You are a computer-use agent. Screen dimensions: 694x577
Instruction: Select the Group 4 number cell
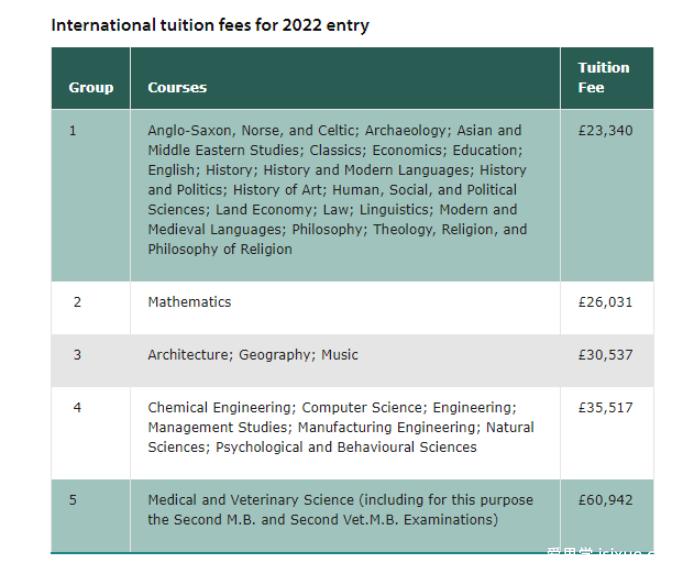coord(77,408)
